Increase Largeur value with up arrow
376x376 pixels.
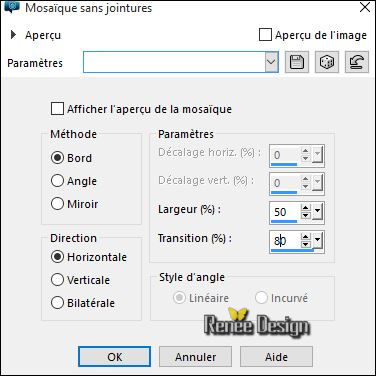pyautogui.click(x=306, y=208)
